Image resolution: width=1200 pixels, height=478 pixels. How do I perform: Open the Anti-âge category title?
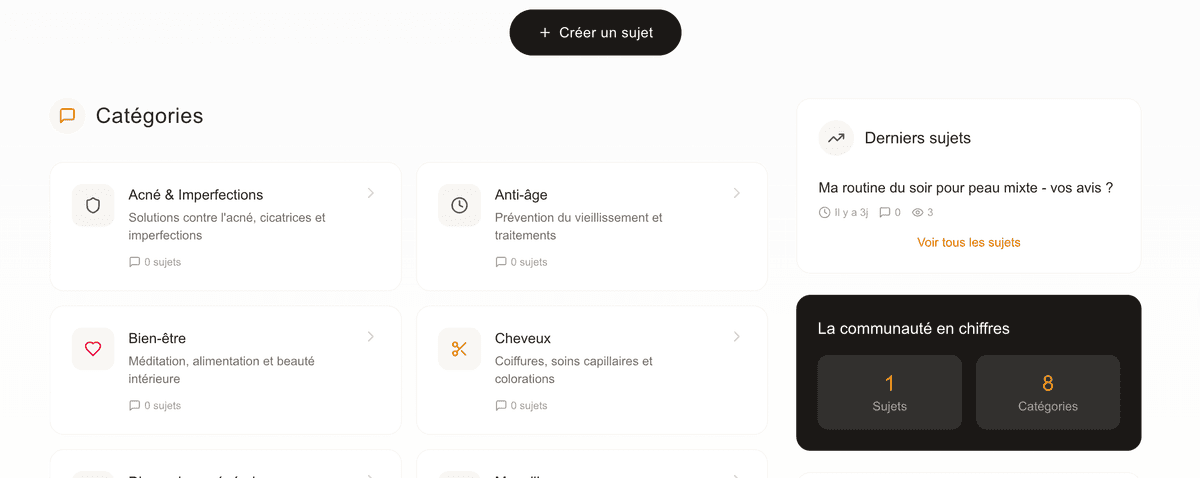click(521, 195)
